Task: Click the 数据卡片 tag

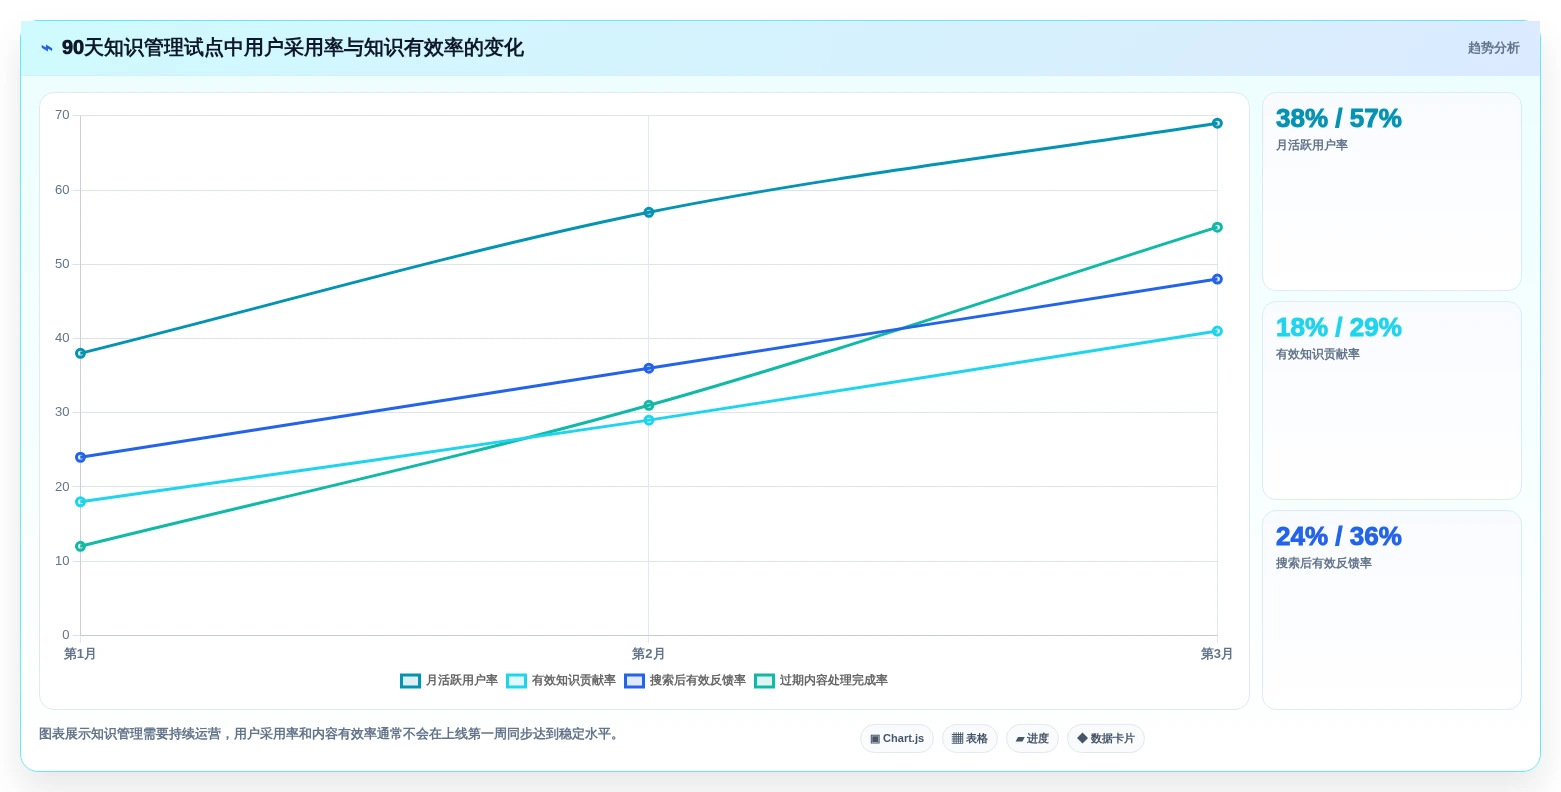Action: (1106, 739)
